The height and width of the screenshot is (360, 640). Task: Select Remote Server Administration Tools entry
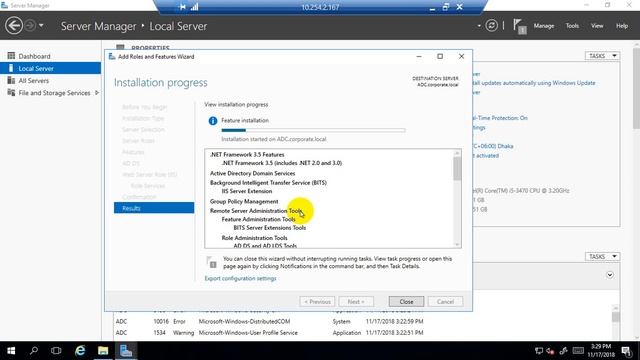(256, 211)
